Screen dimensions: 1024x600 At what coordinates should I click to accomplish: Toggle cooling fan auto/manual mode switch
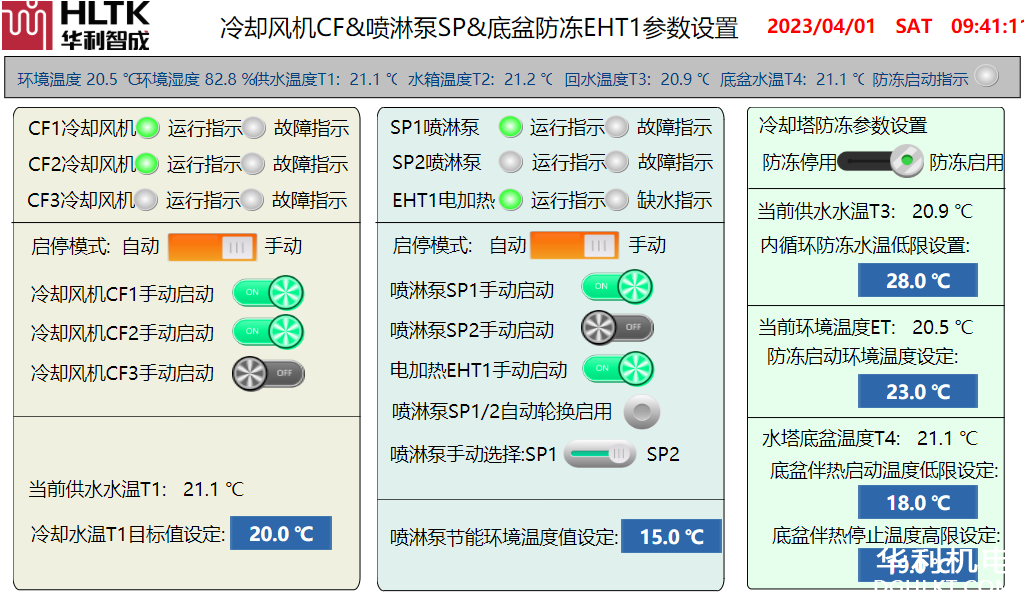212,247
